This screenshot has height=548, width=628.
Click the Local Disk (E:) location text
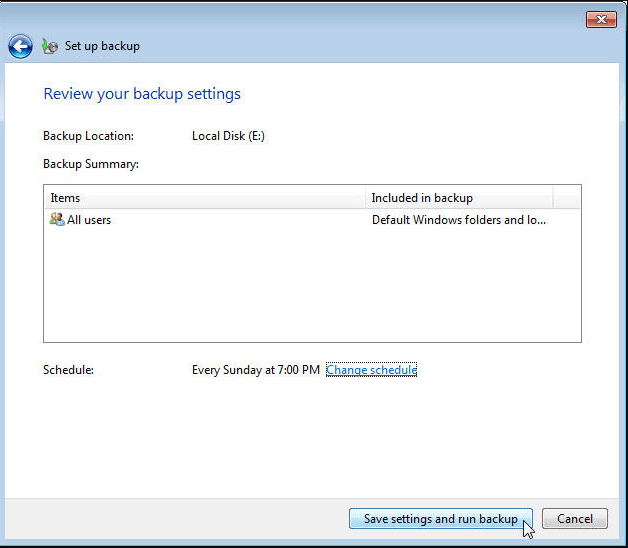click(x=228, y=136)
